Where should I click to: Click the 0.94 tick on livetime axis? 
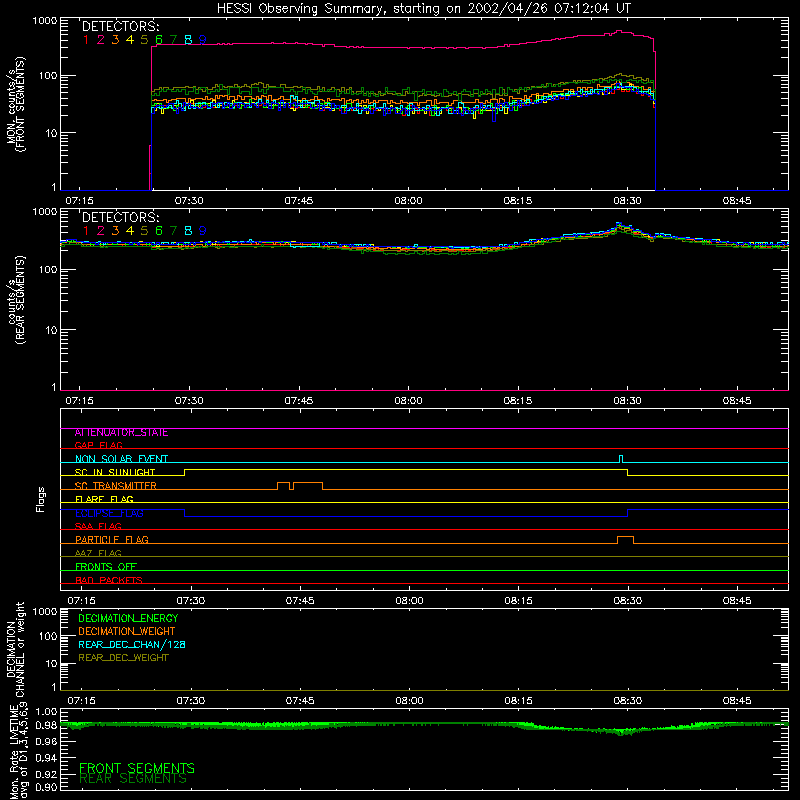point(46,758)
